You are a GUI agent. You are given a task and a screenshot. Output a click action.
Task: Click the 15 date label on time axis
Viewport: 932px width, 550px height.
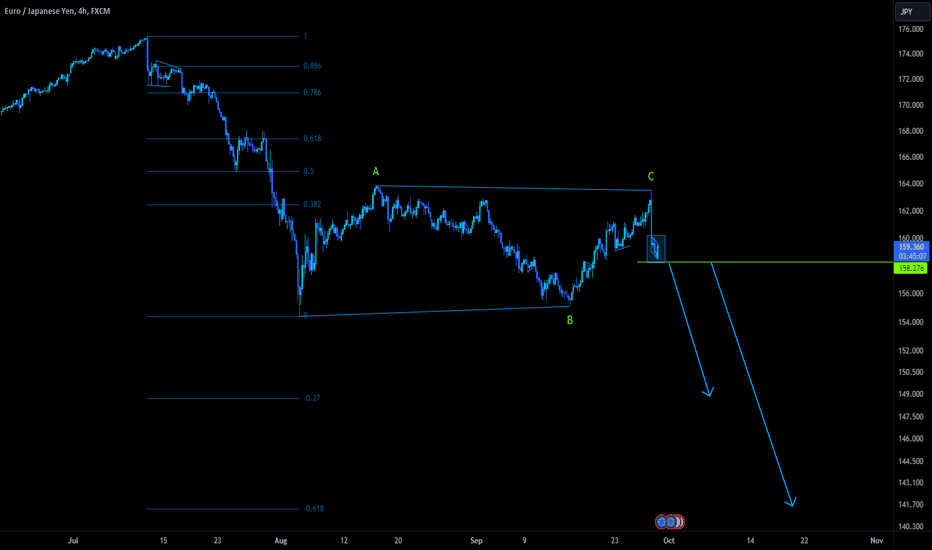(163, 541)
